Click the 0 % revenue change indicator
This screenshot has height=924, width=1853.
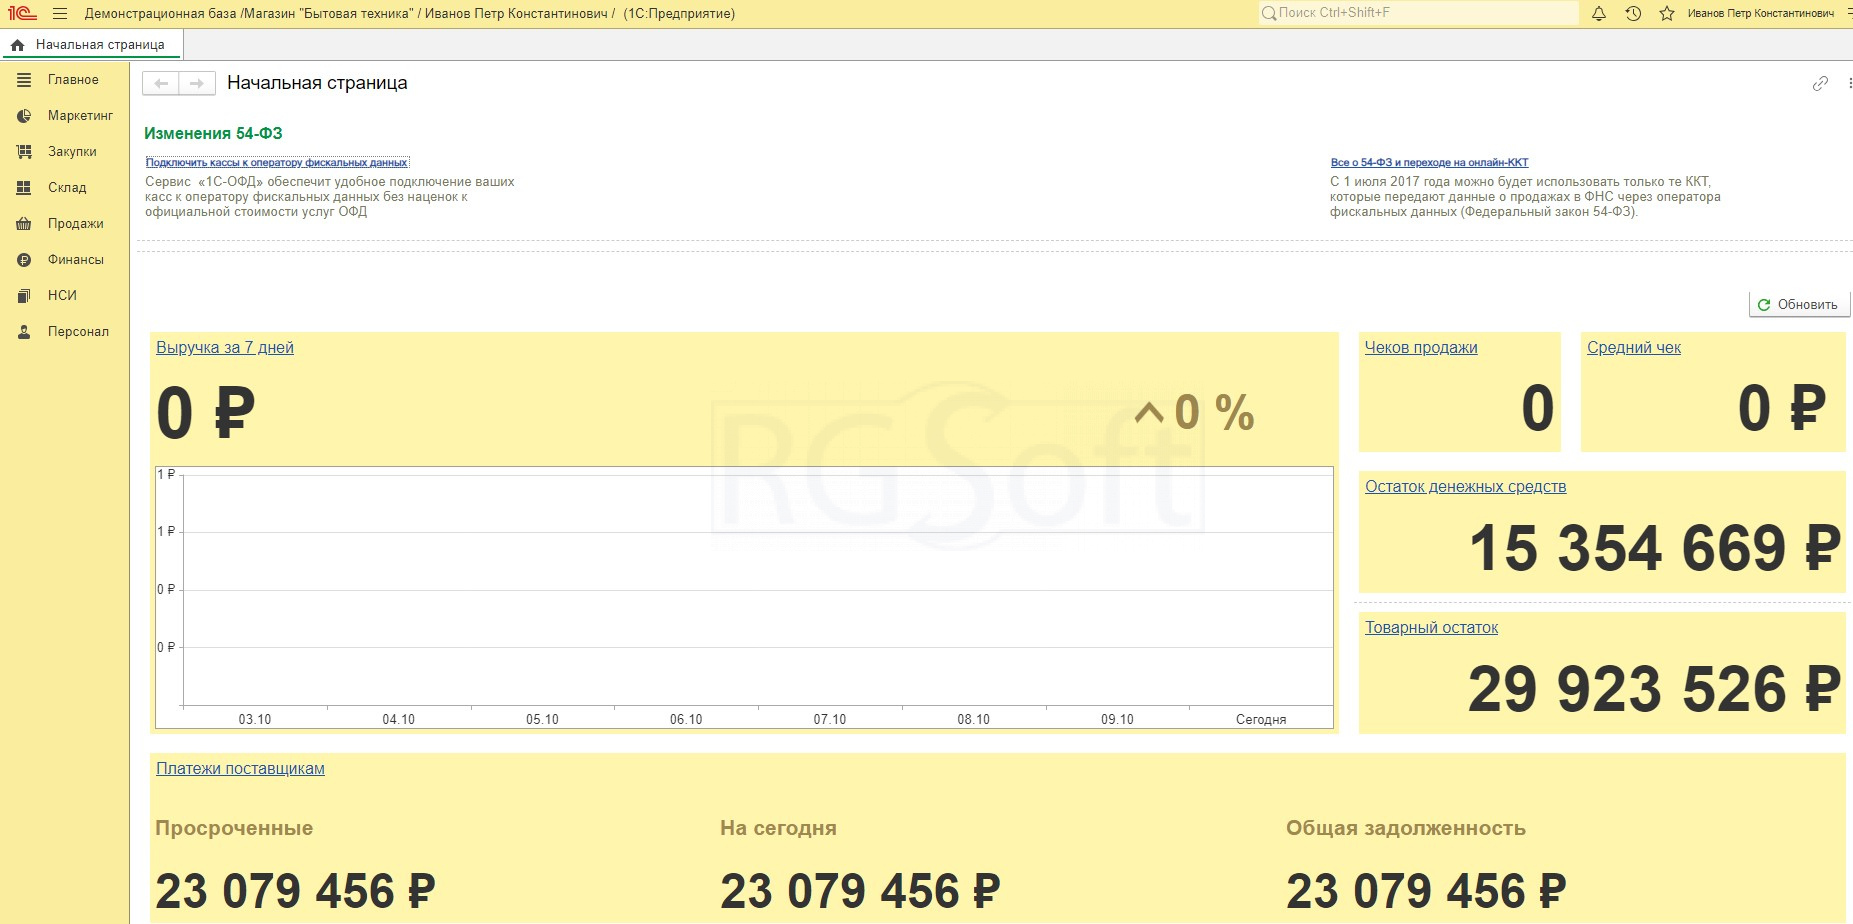[1195, 413]
